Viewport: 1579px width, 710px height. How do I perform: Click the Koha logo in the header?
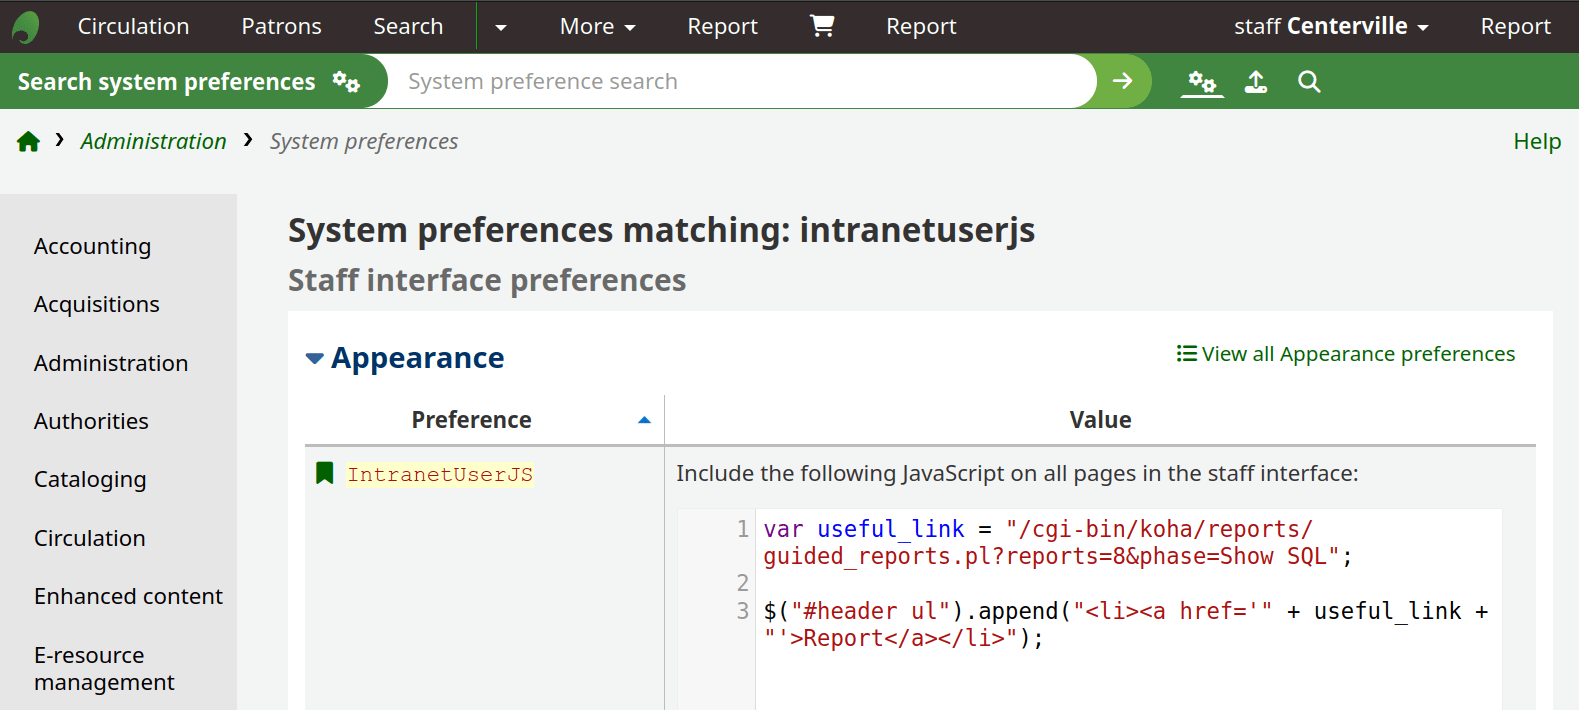pos(26,27)
